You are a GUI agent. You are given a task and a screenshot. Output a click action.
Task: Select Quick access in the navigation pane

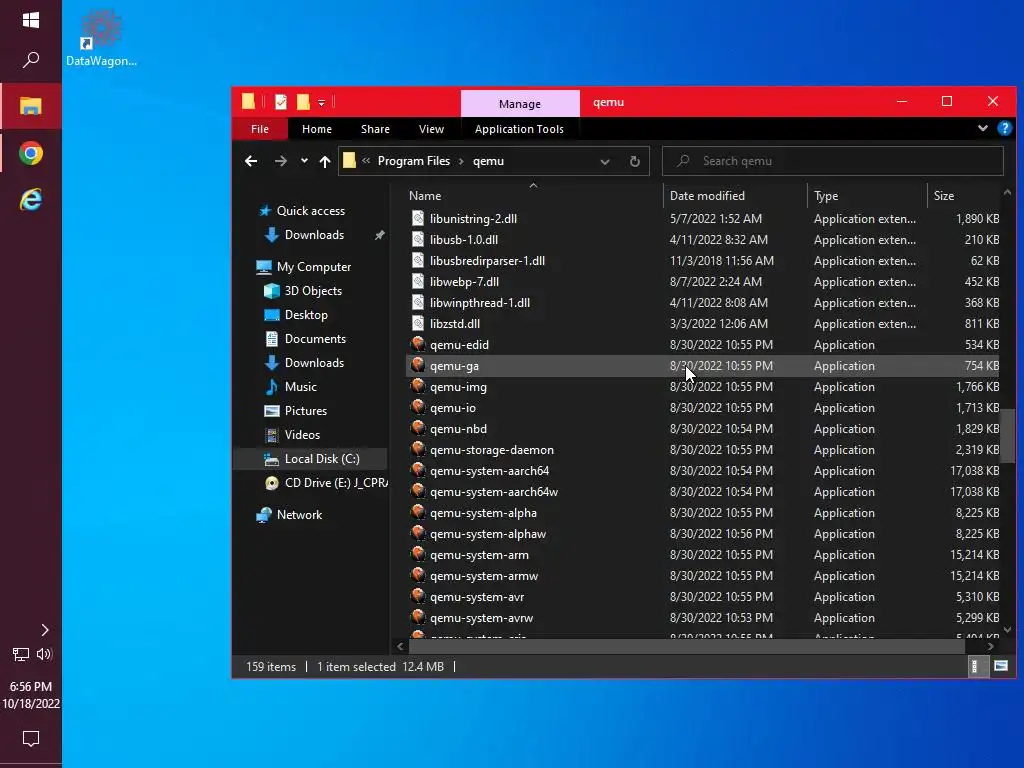pyautogui.click(x=311, y=210)
